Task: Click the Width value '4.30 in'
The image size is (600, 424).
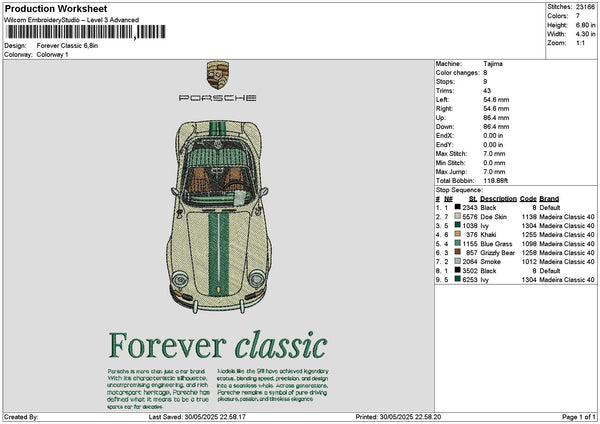Action: (585, 34)
